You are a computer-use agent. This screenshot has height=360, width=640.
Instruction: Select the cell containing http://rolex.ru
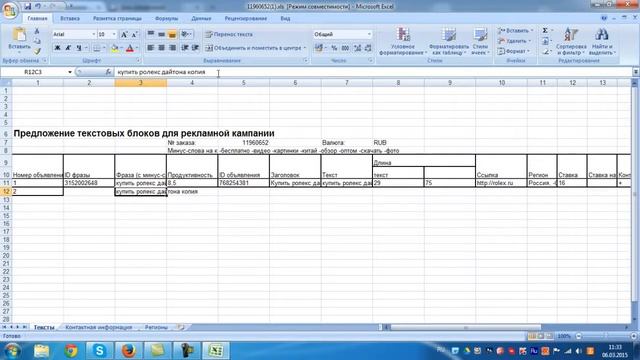point(501,183)
